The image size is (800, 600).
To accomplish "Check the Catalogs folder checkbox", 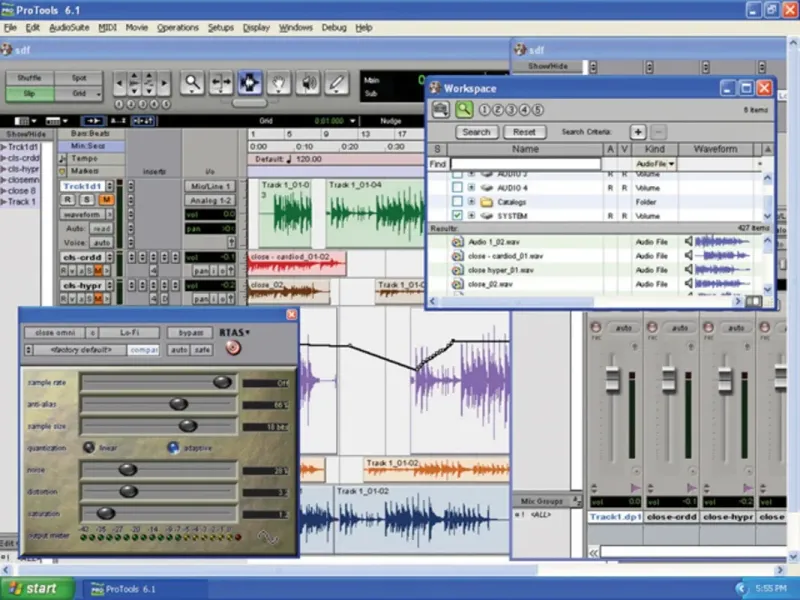I will tap(457, 201).
